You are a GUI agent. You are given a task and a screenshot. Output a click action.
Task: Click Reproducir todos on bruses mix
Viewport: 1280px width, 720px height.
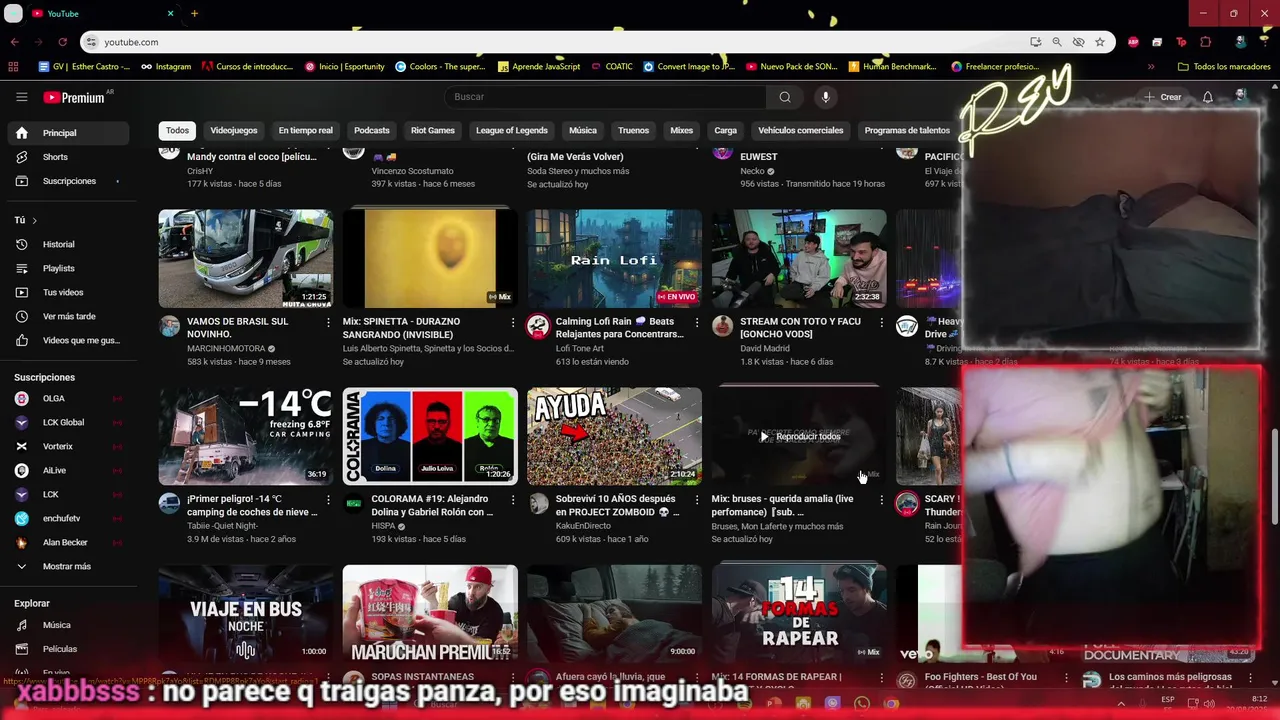tap(800, 436)
